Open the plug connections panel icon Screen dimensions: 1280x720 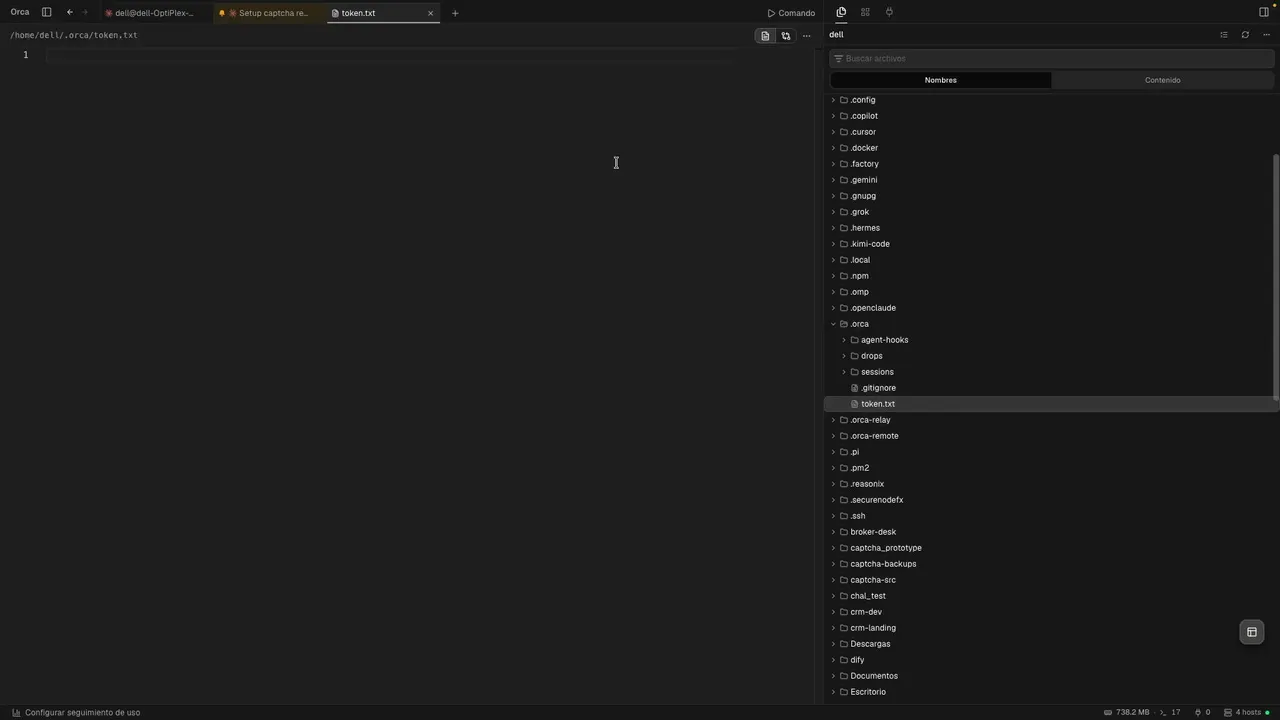click(889, 12)
